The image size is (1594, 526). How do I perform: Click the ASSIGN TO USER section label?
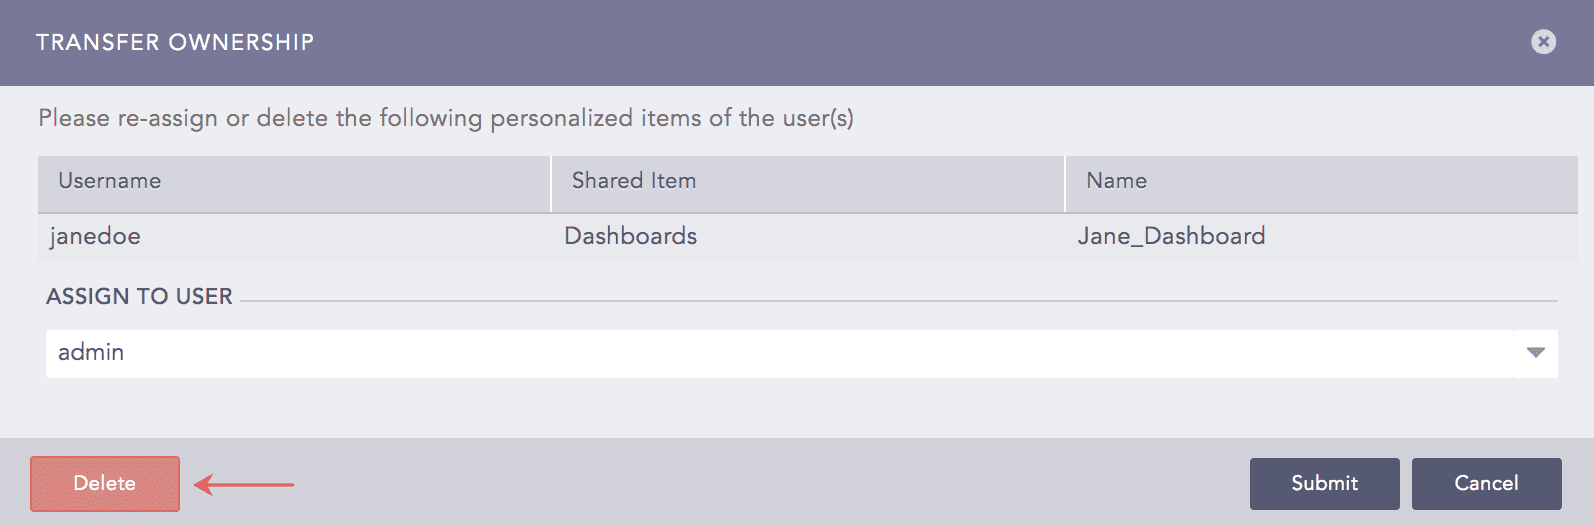(x=139, y=297)
